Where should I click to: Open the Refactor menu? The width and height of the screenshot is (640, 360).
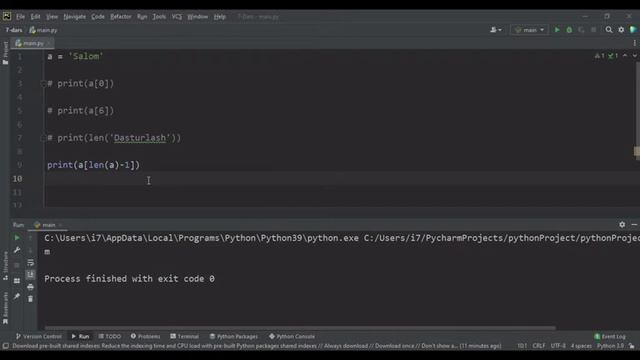[121, 17]
